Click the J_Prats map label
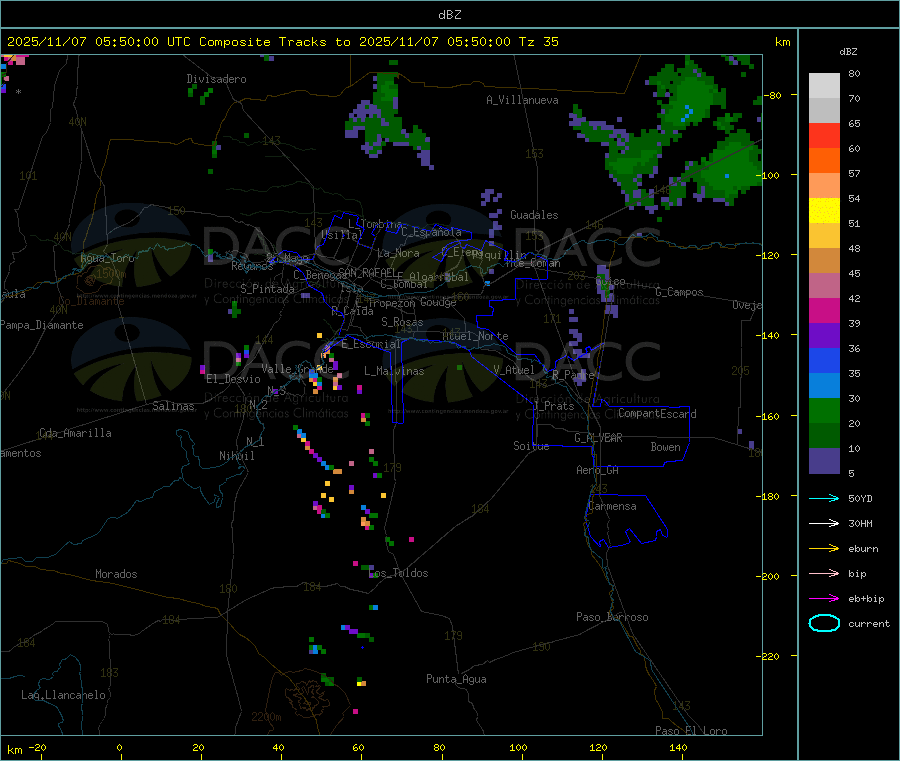This screenshot has width=900, height=761. 553,405
